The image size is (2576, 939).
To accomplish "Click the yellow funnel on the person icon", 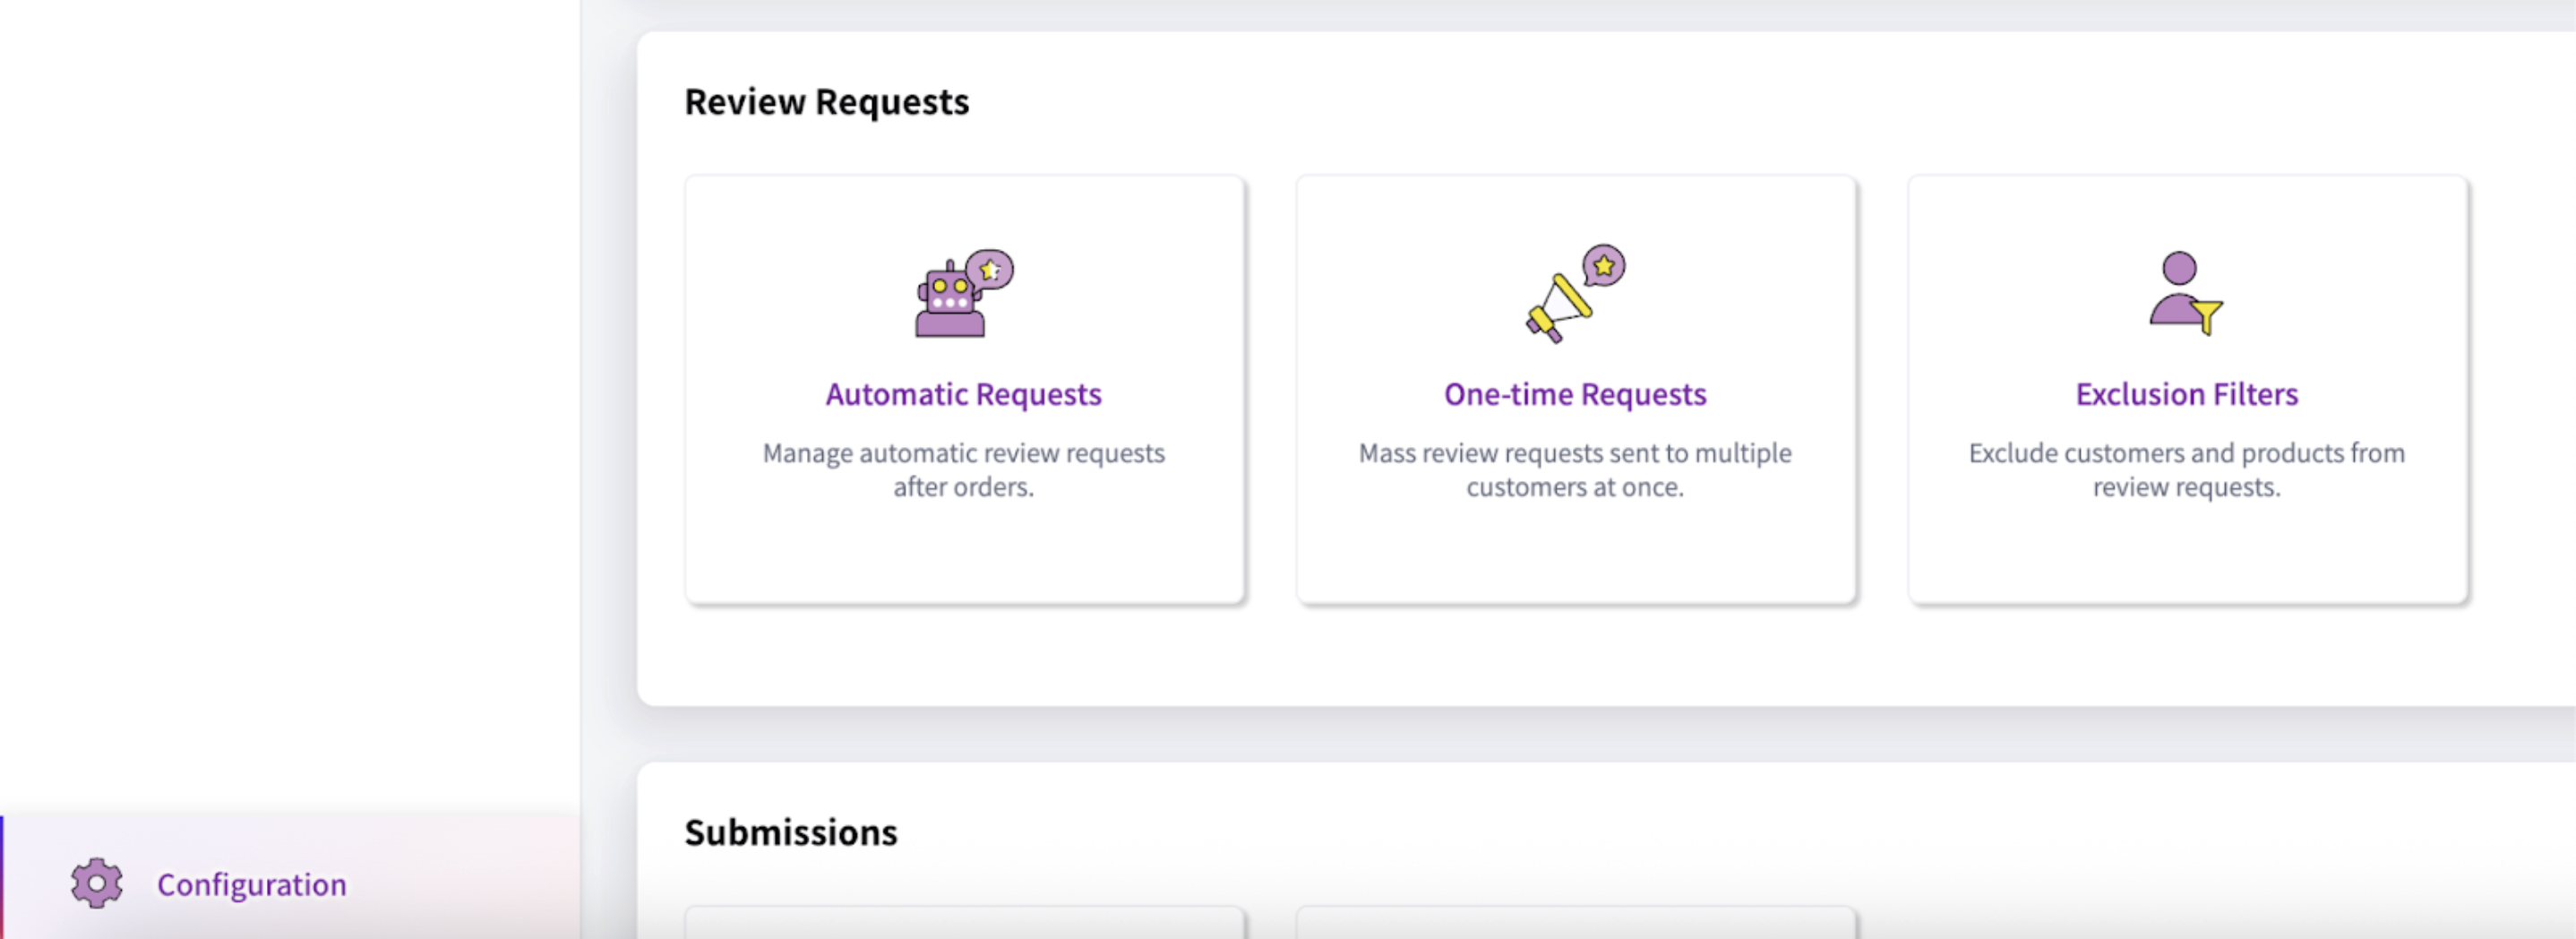I will click(x=2207, y=317).
